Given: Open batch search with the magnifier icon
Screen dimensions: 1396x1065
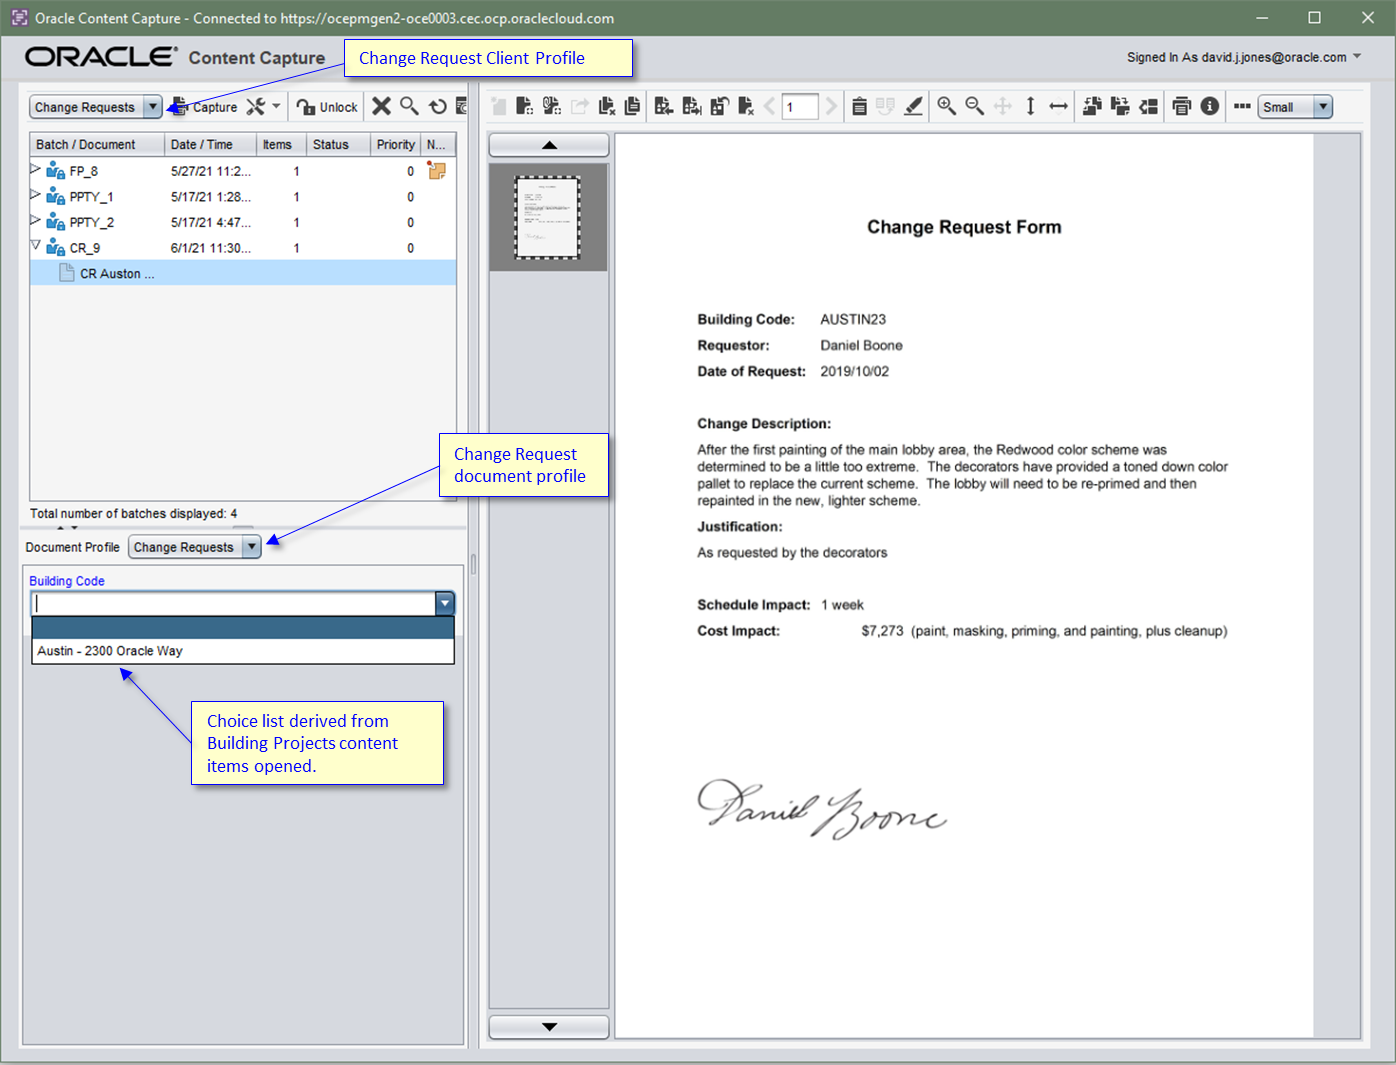Looking at the screenshot, I should tap(409, 106).
